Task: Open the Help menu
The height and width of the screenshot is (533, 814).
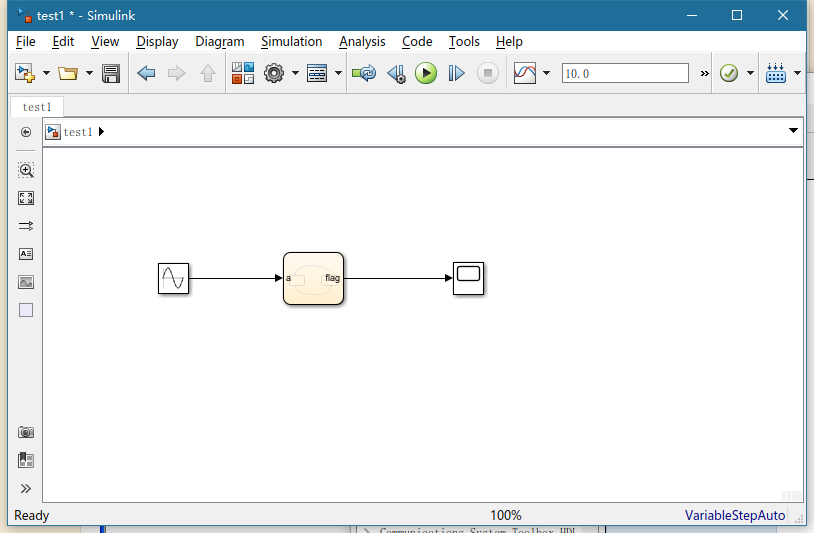Action: 509,42
